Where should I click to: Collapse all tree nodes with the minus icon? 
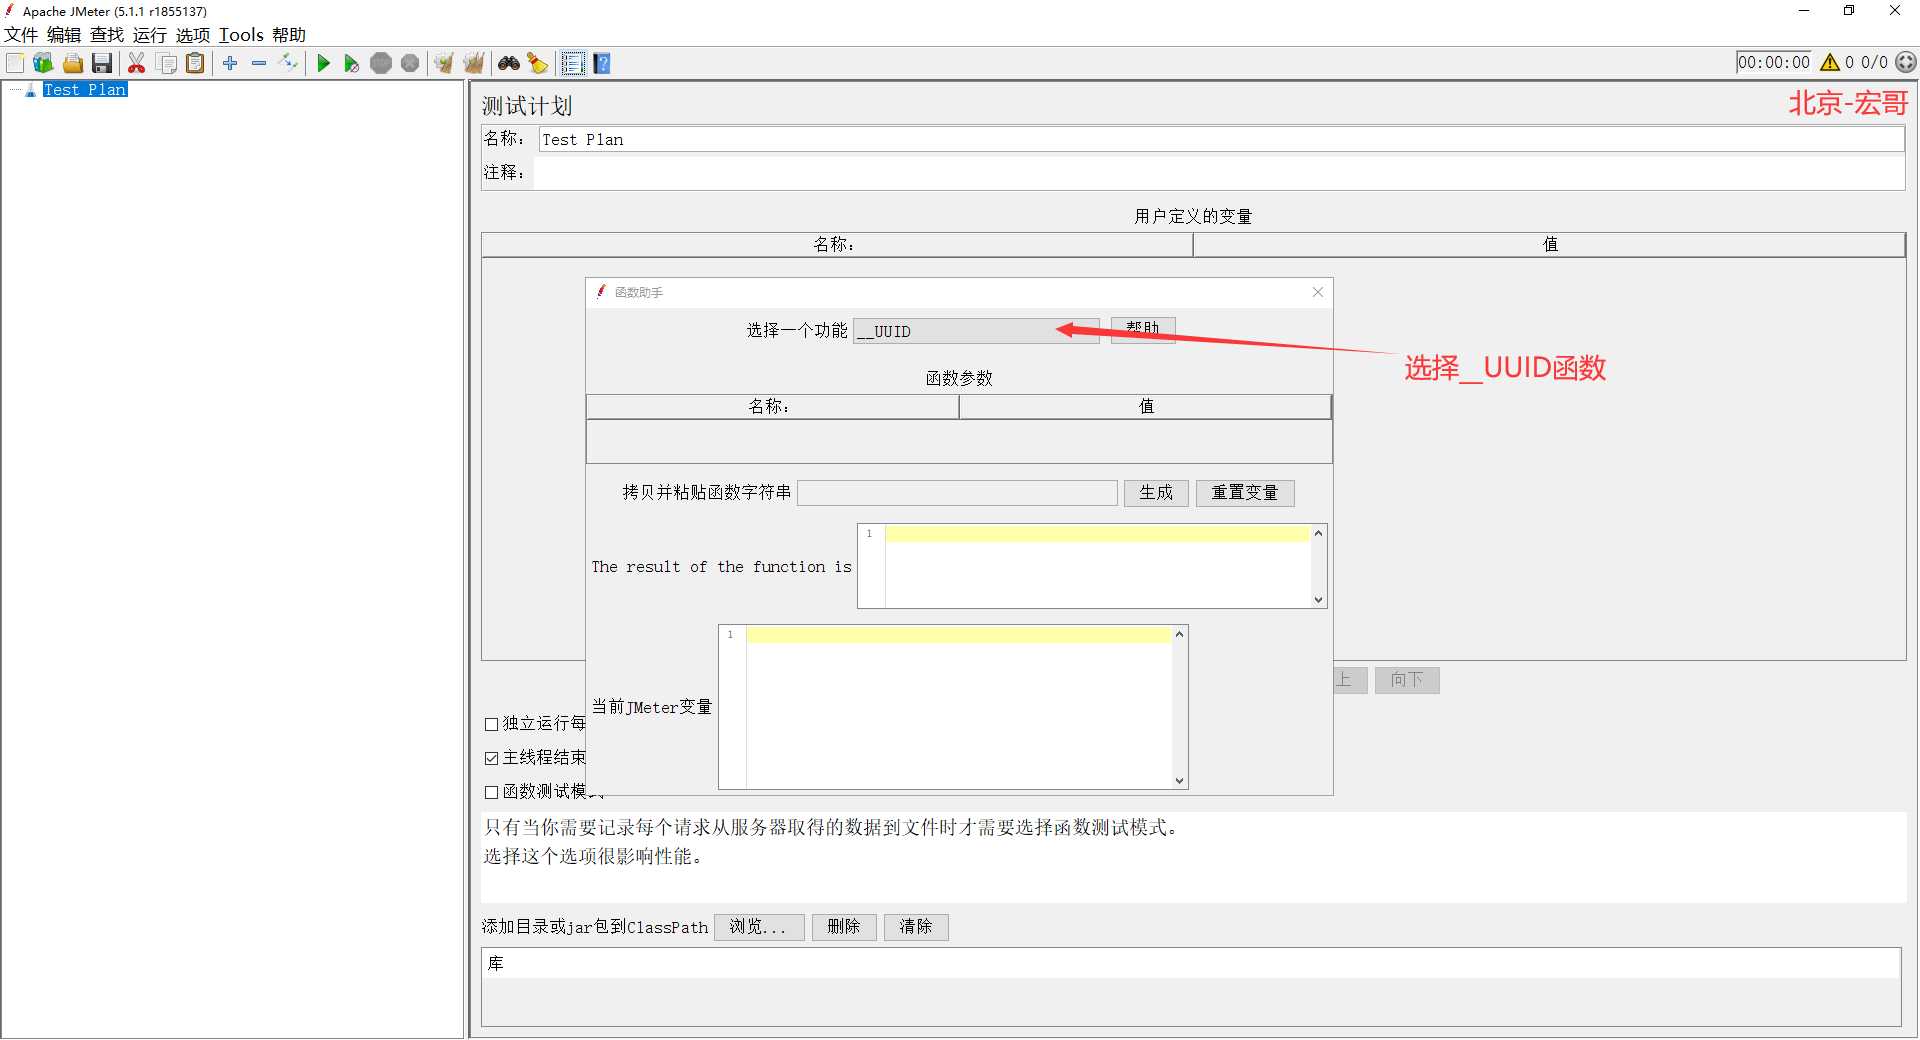pyautogui.click(x=259, y=63)
